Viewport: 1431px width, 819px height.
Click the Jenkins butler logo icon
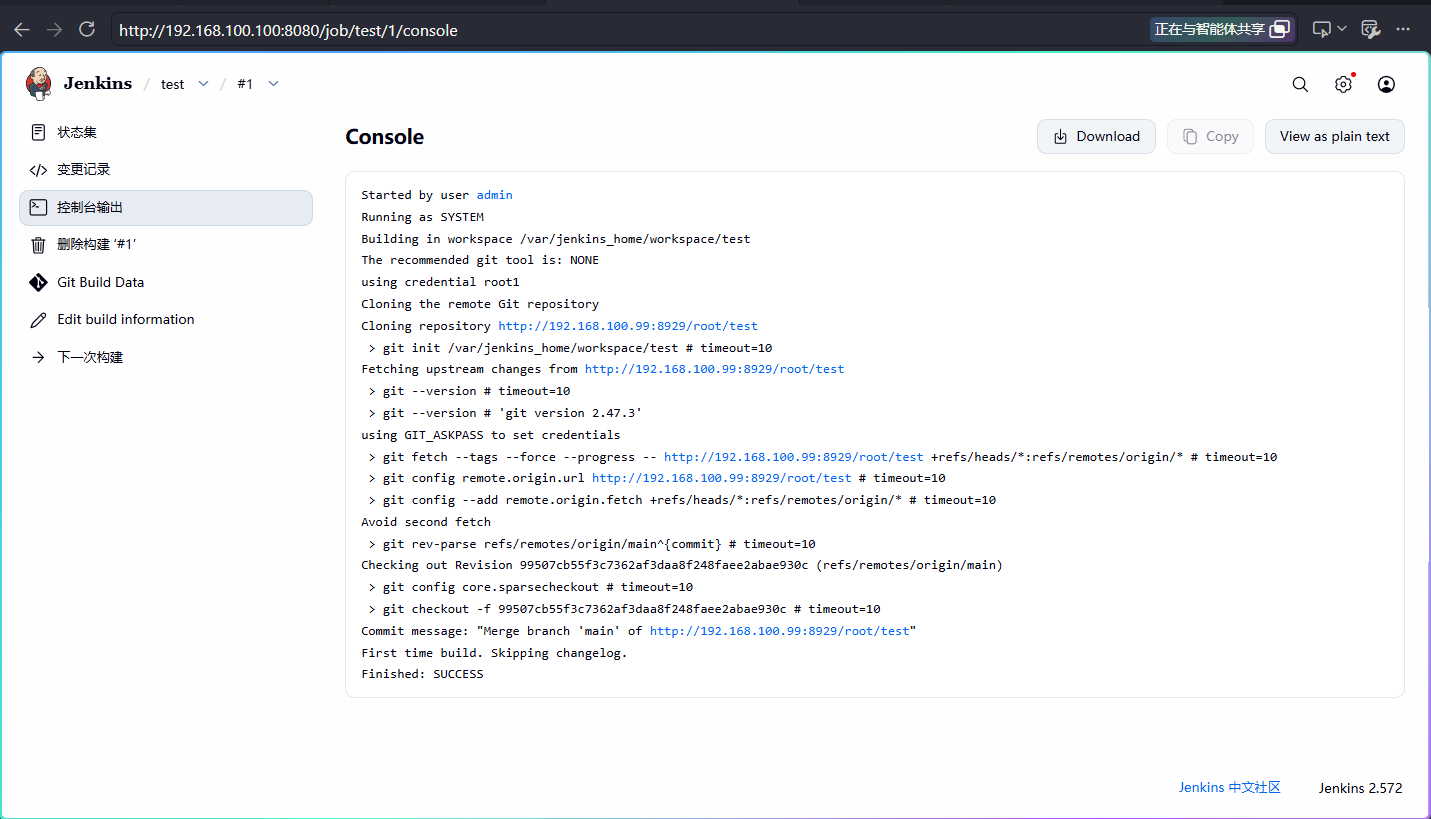39,84
